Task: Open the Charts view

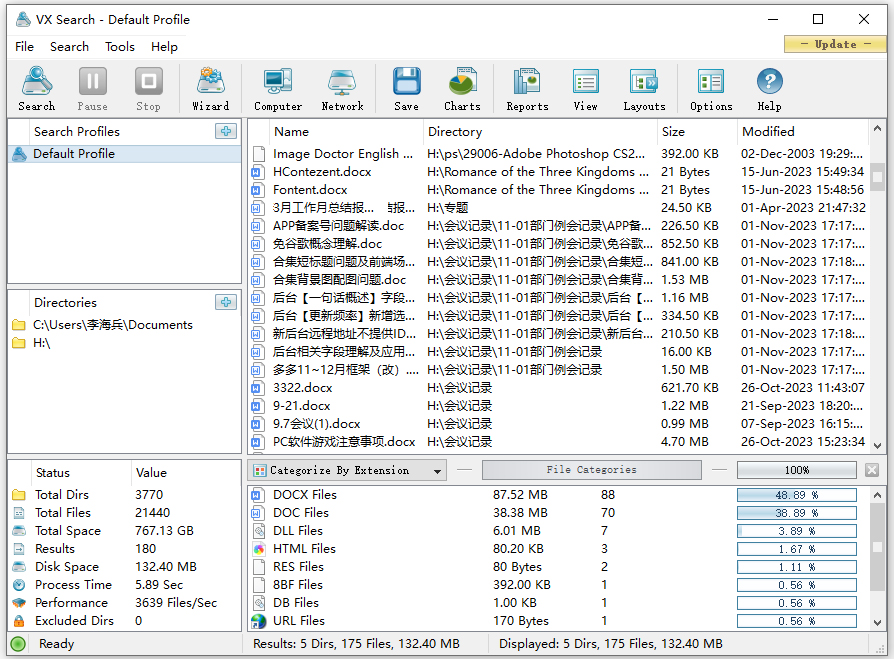Action: tap(462, 89)
